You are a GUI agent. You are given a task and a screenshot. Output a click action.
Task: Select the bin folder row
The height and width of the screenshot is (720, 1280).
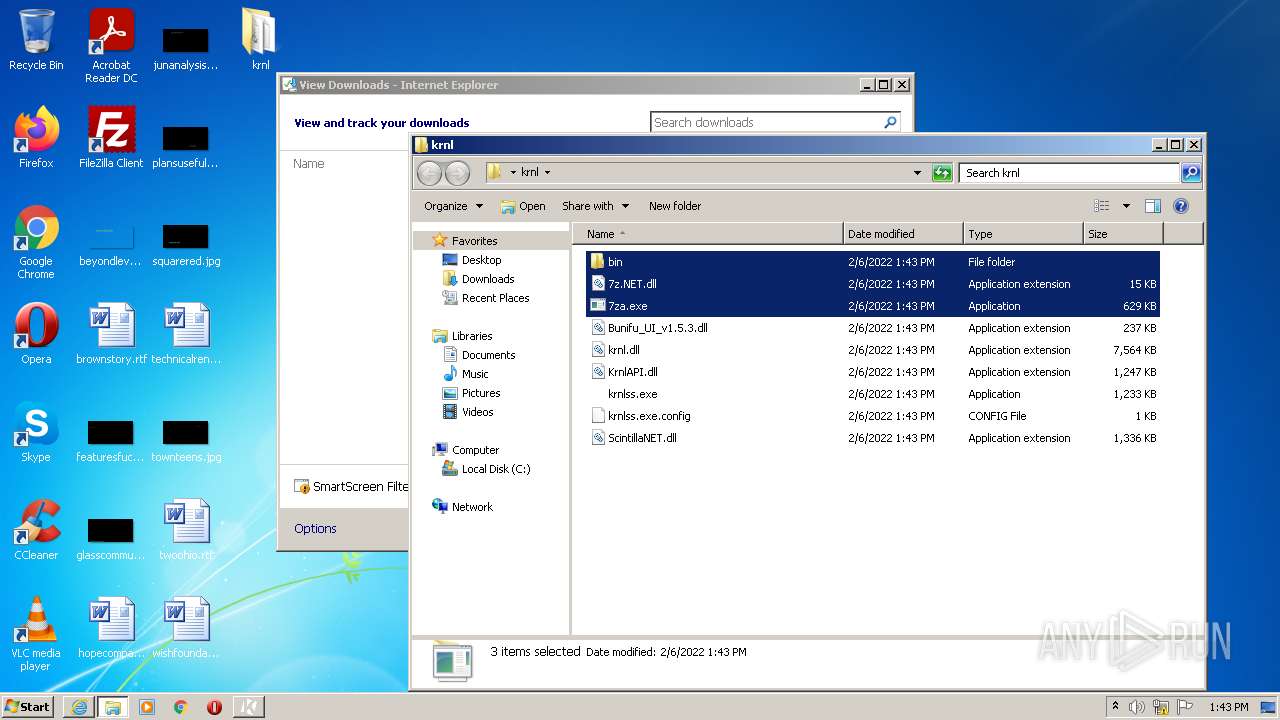[x=872, y=262]
